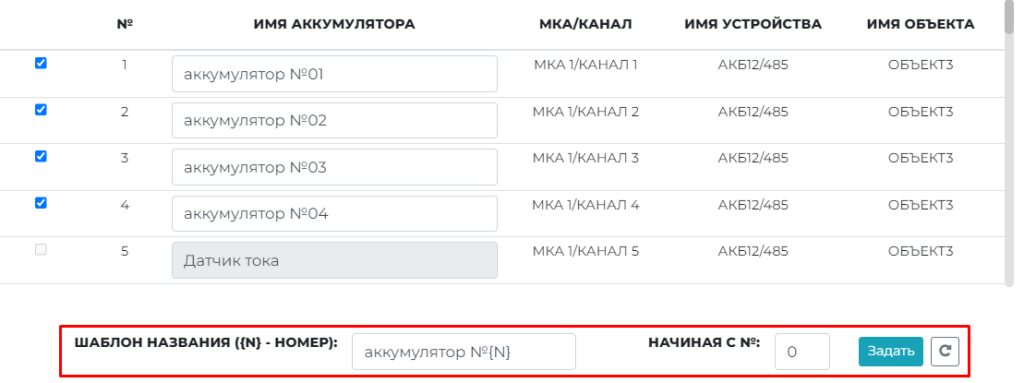1024x383 pixels.
Task: Toggle the checkbox for row 3
Action: pos(40,156)
